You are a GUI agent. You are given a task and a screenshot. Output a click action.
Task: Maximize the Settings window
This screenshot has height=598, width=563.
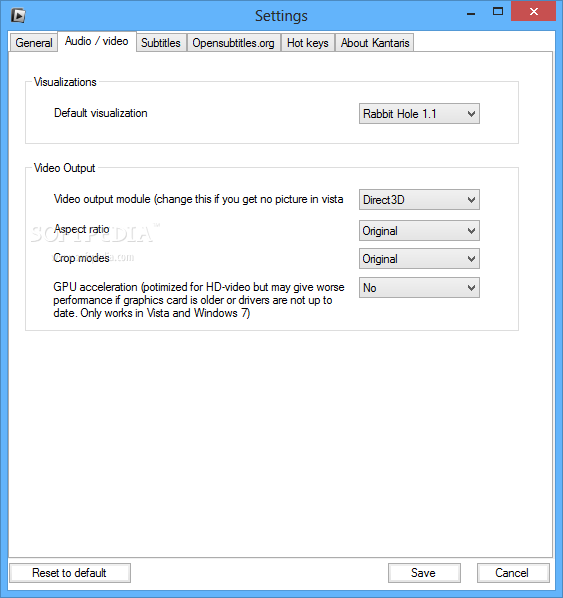(x=498, y=12)
